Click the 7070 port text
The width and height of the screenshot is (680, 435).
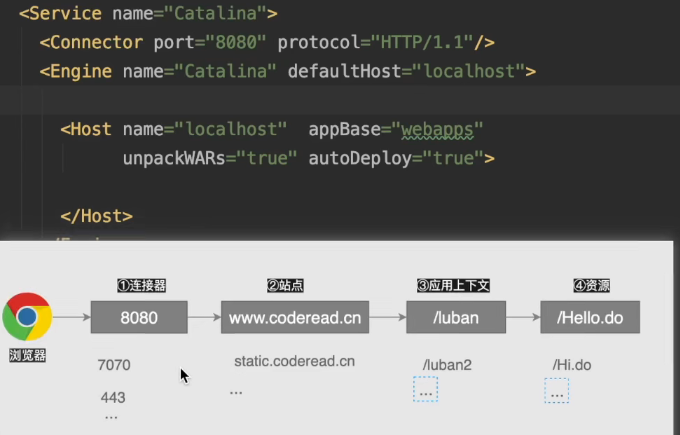(114, 365)
